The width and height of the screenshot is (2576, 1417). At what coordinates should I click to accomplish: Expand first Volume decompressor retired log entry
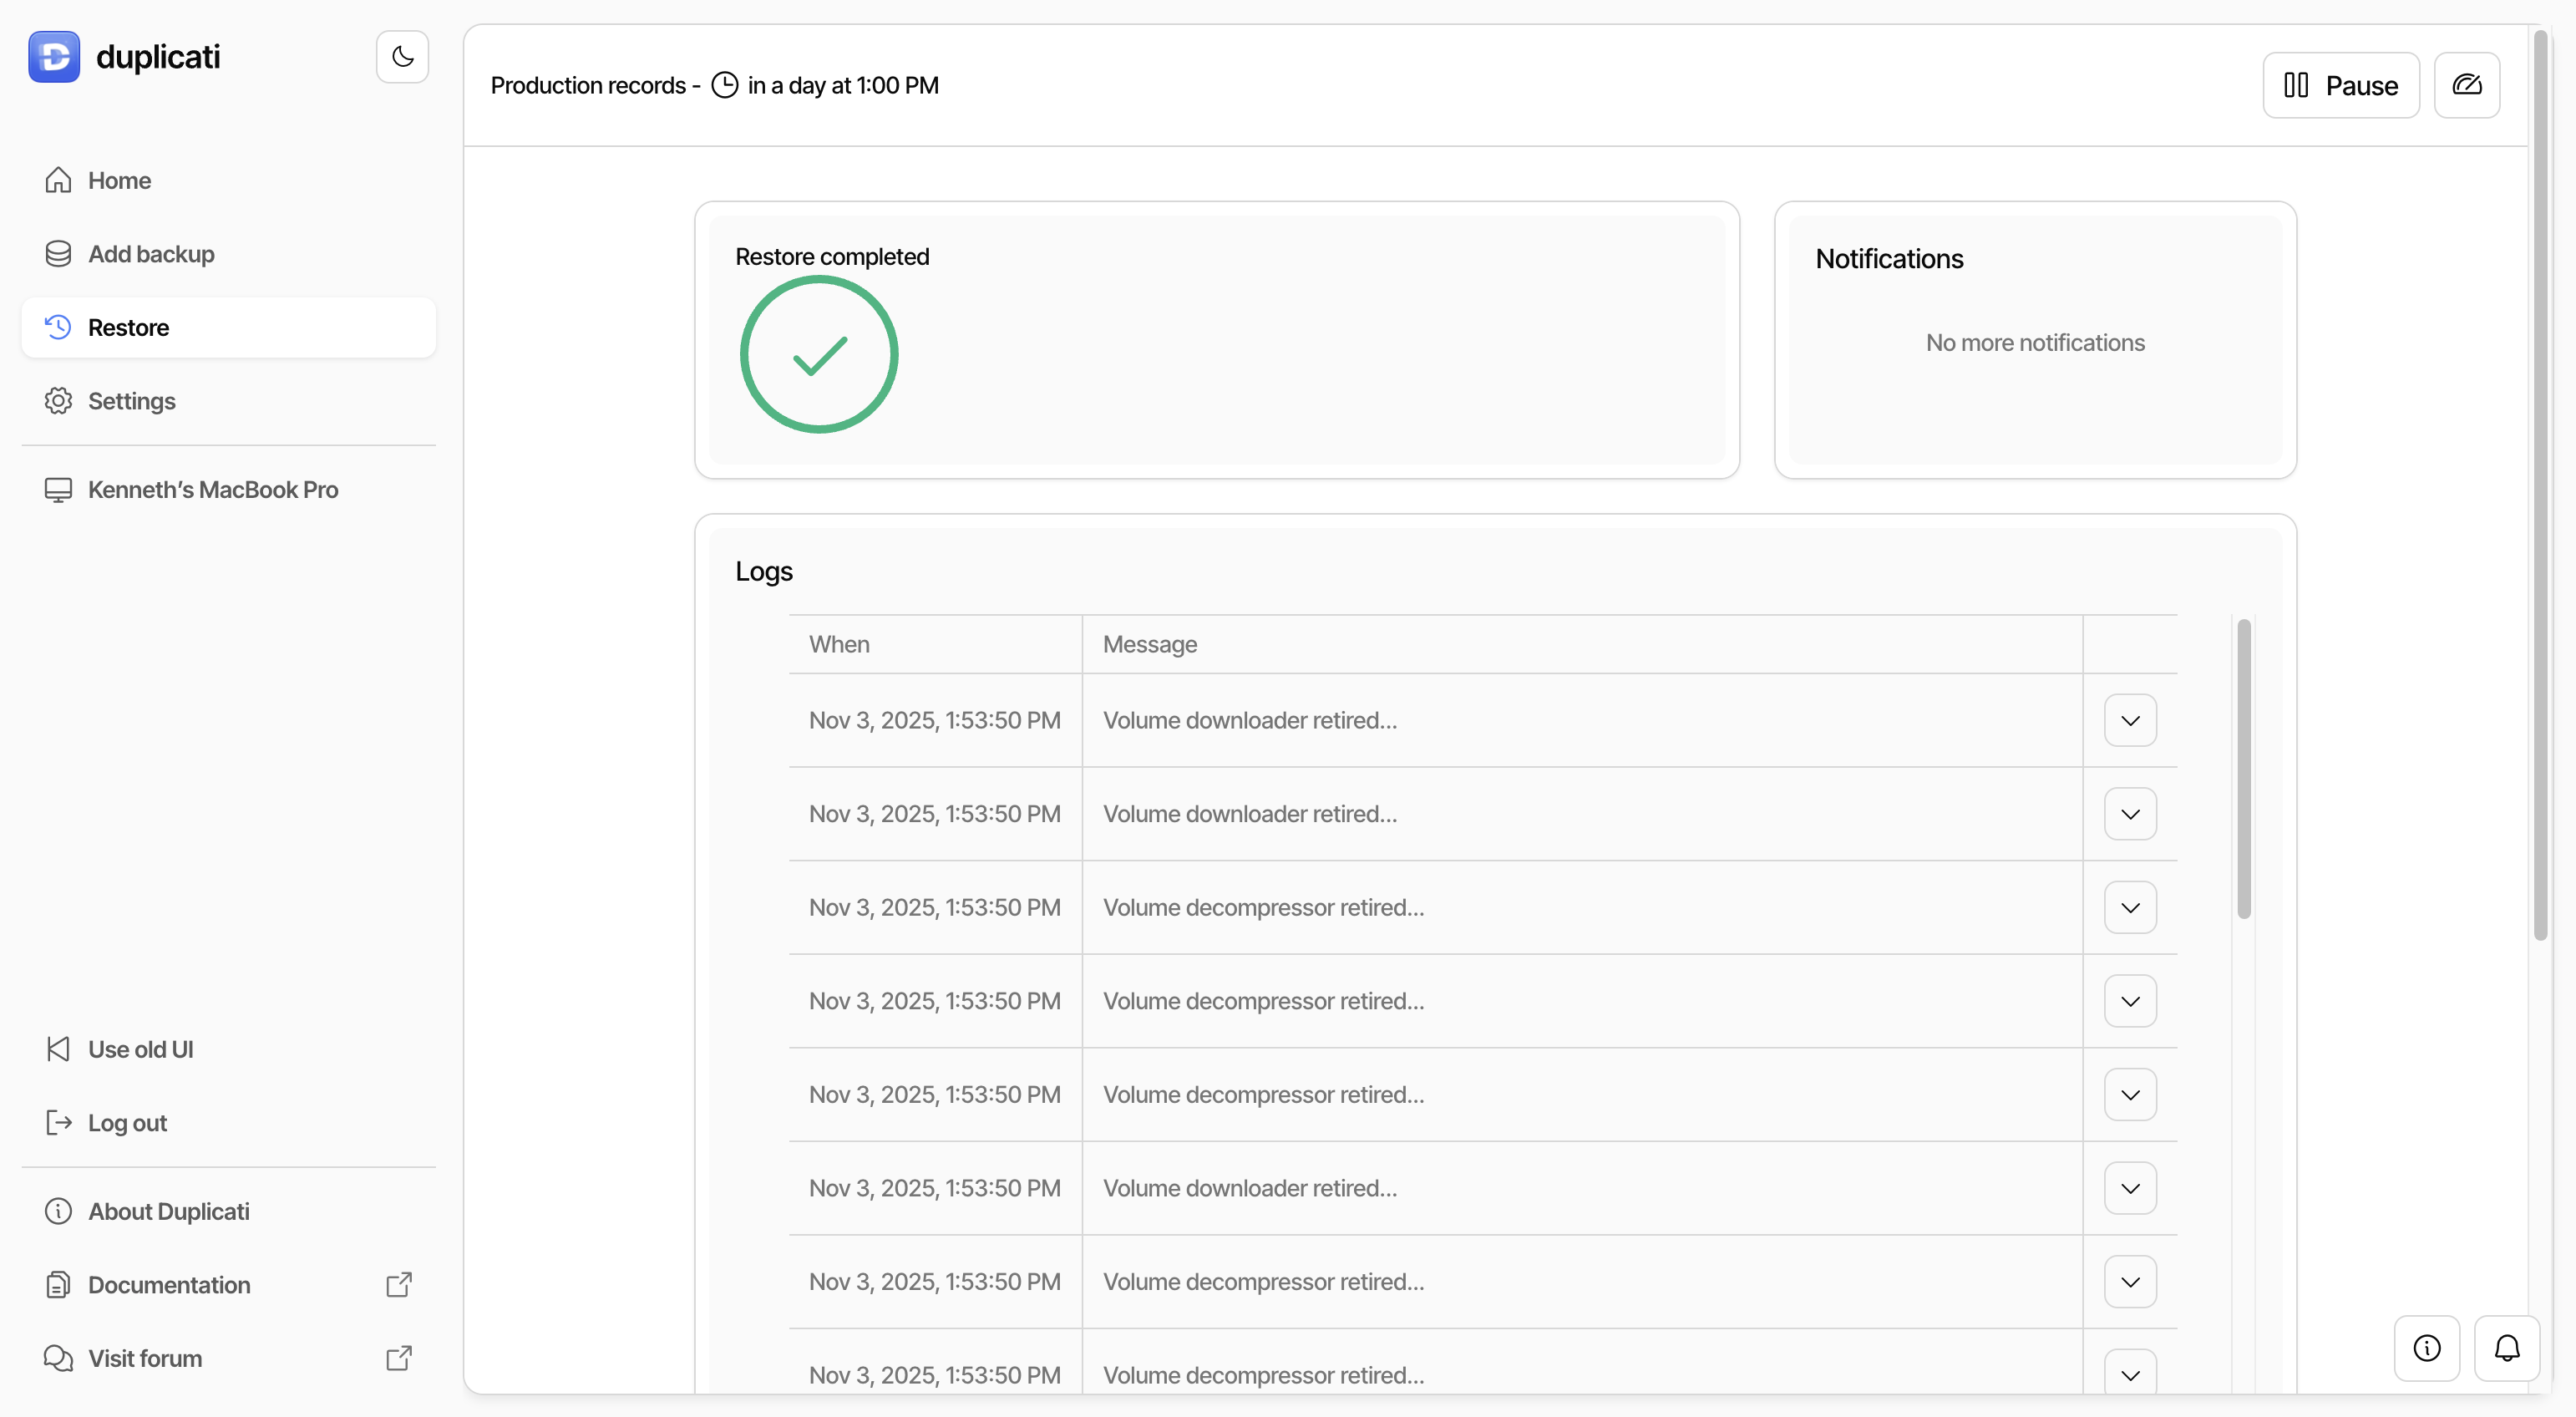tap(2130, 907)
